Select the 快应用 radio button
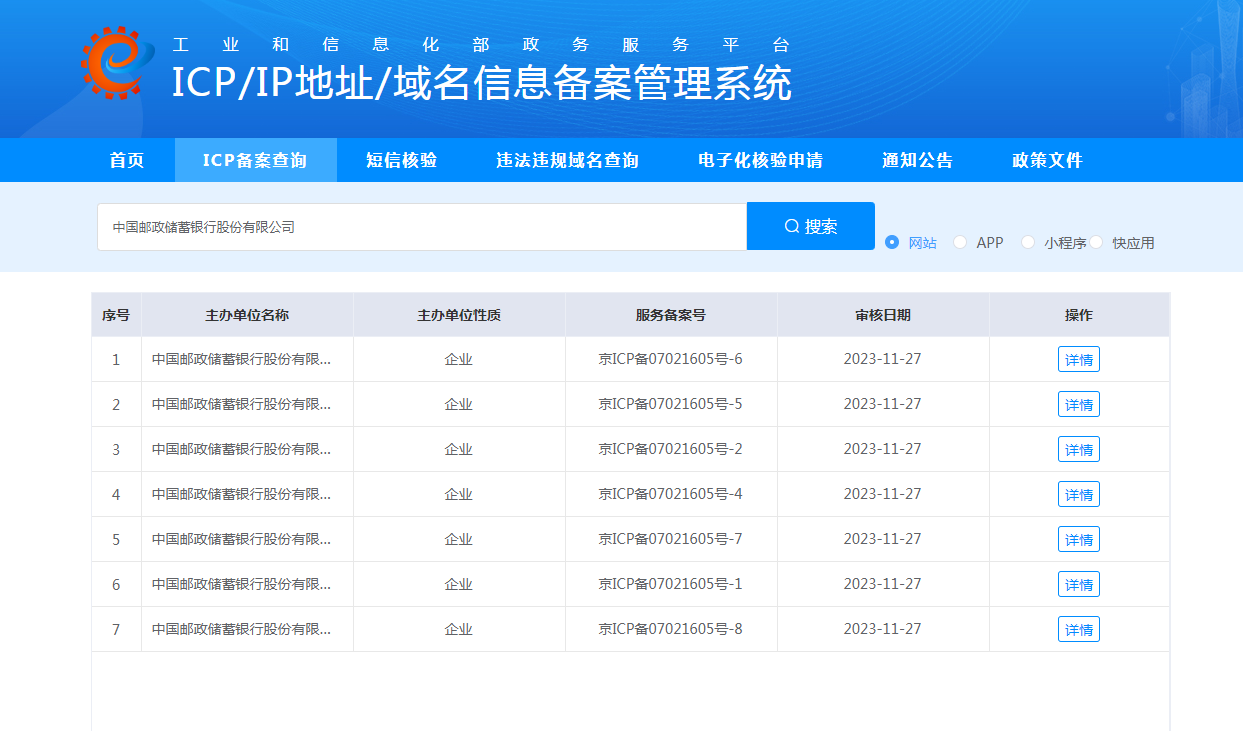 pyautogui.click(x=1096, y=242)
